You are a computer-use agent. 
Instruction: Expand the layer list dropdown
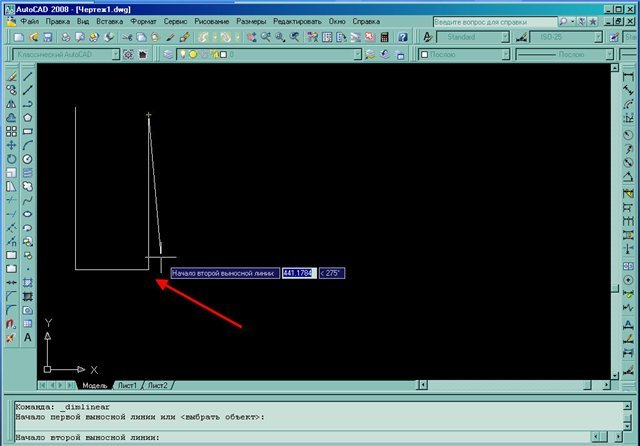pyautogui.click(x=358, y=54)
